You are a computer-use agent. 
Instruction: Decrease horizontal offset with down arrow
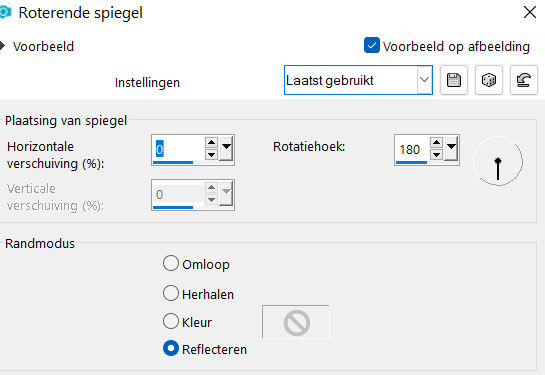click(x=211, y=155)
